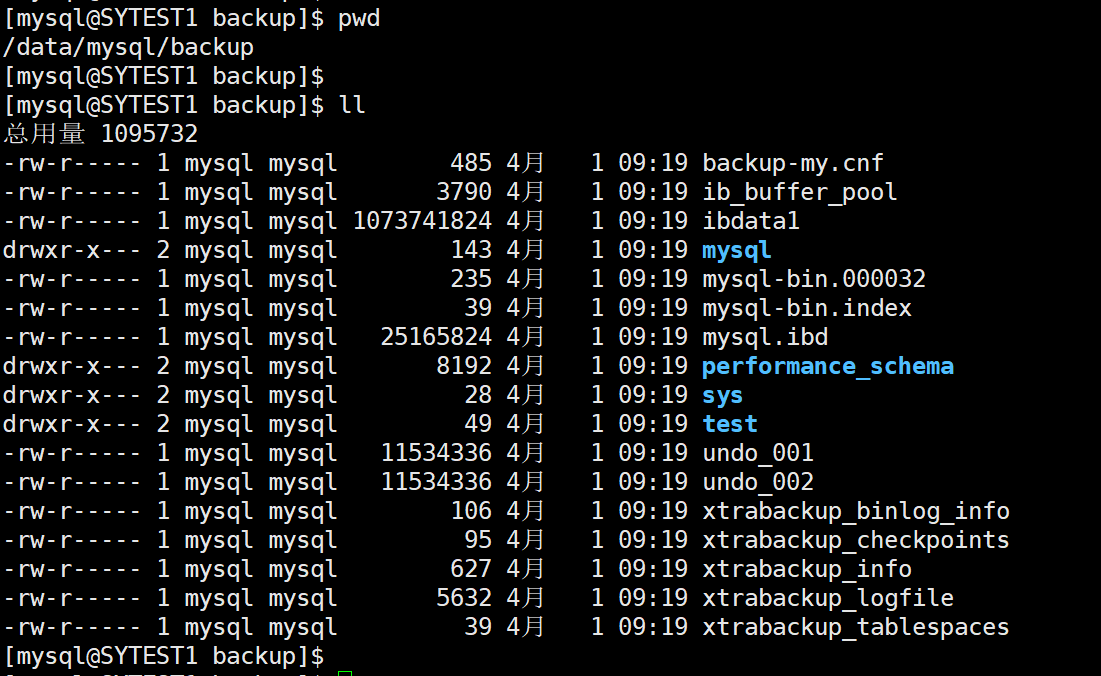The image size is (1101, 676).
Task: Click the xtrabackup_logfile size 5632
Action: click(x=464, y=597)
